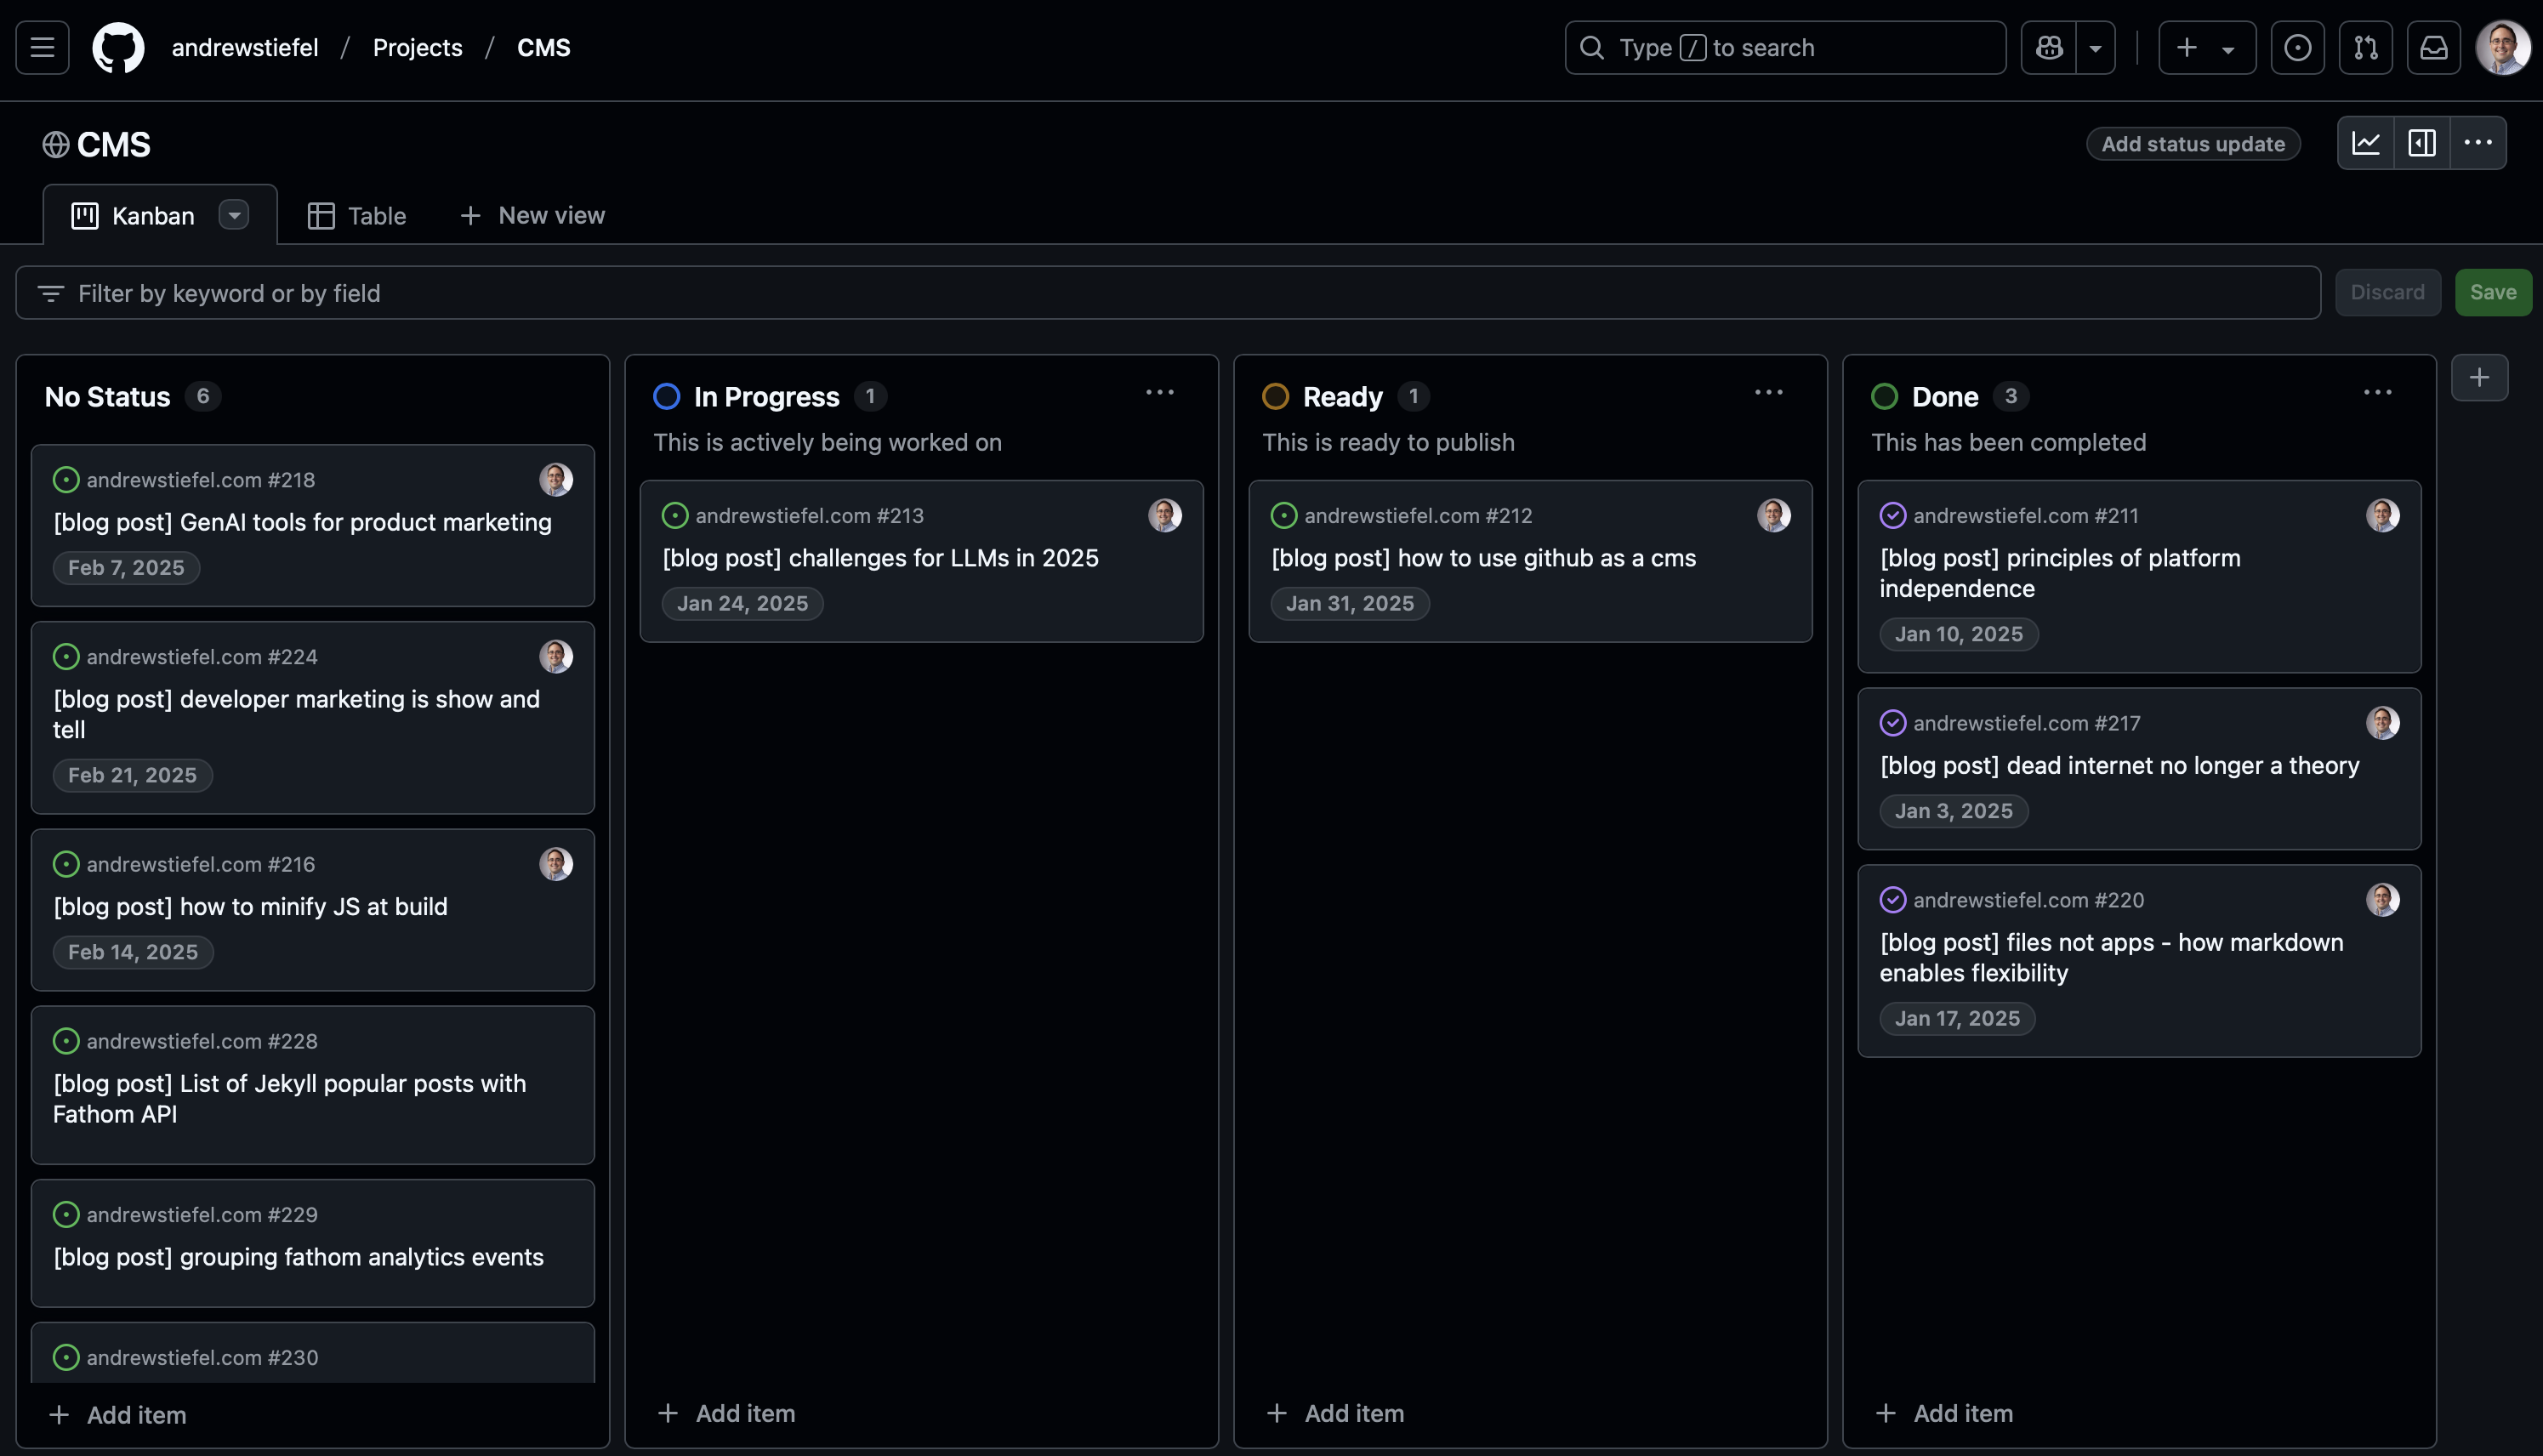Image resolution: width=2543 pixels, height=1456 pixels.
Task: Click the filter by keyword field
Action: tap(700, 292)
